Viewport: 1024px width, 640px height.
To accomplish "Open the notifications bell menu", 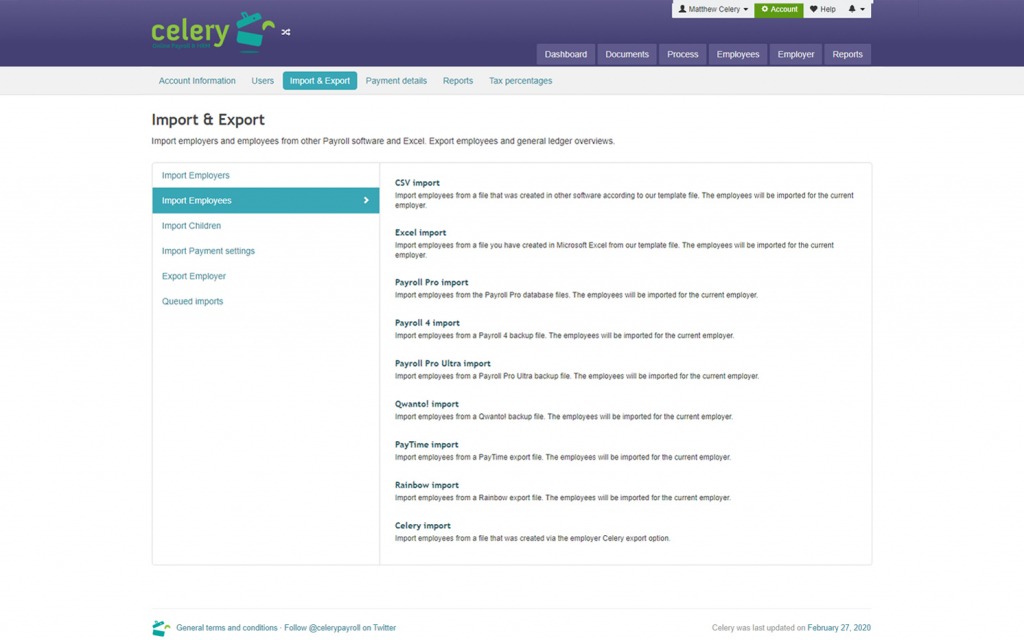I will pos(856,9).
